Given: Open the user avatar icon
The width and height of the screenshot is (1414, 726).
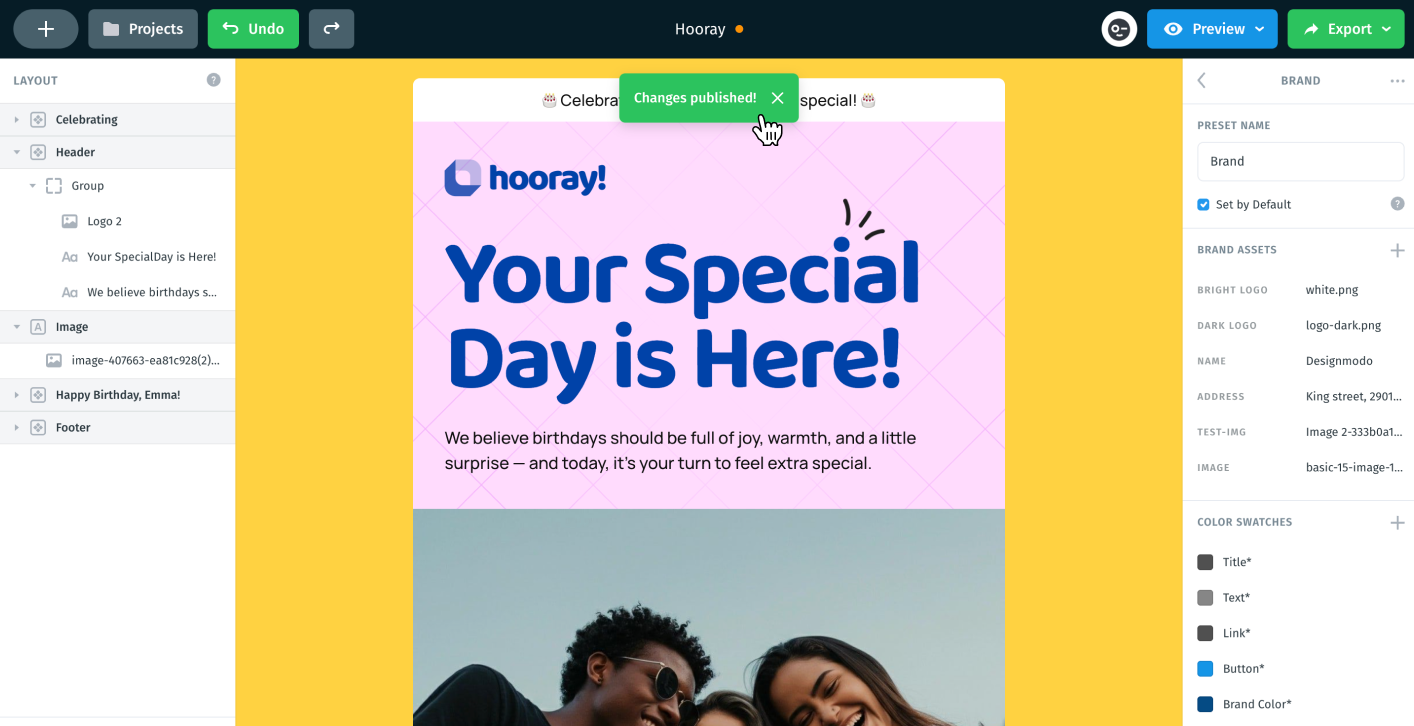Looking at the screenshot, I should pyautogui.click(x=1119, y=29).
